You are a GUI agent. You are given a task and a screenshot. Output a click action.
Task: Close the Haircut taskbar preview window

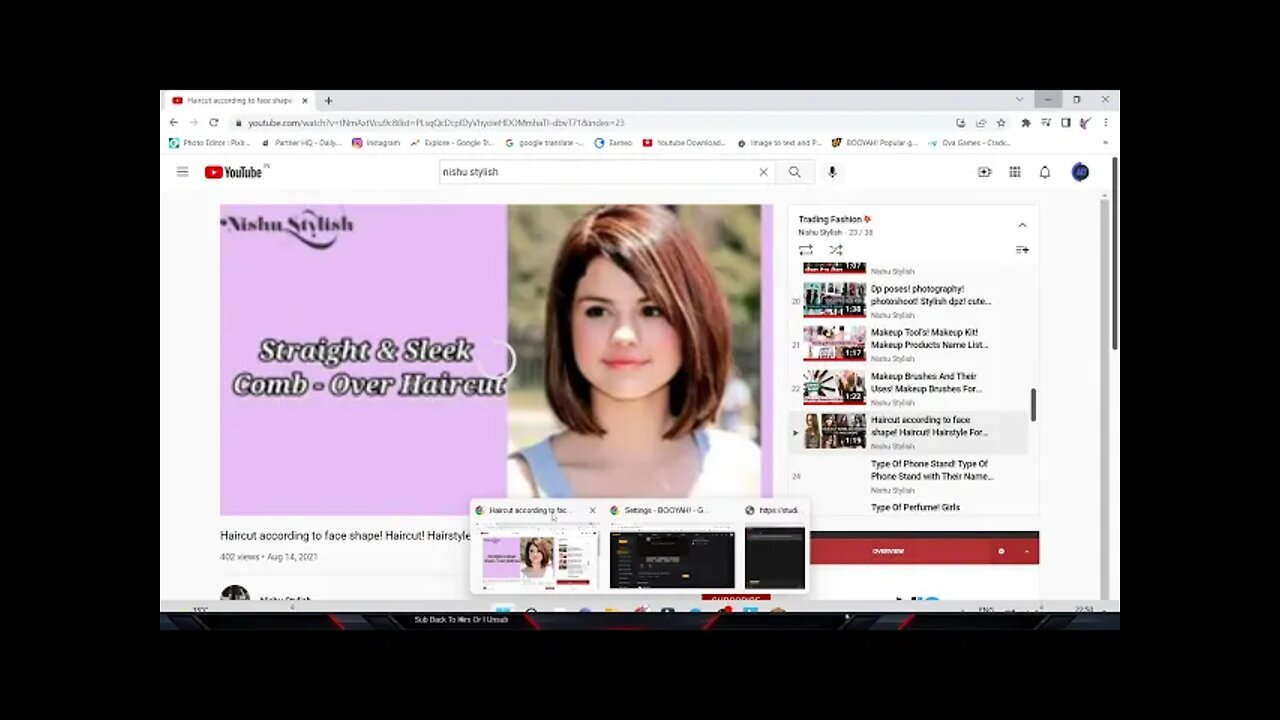pyautogui.click(x=592, y=510)
